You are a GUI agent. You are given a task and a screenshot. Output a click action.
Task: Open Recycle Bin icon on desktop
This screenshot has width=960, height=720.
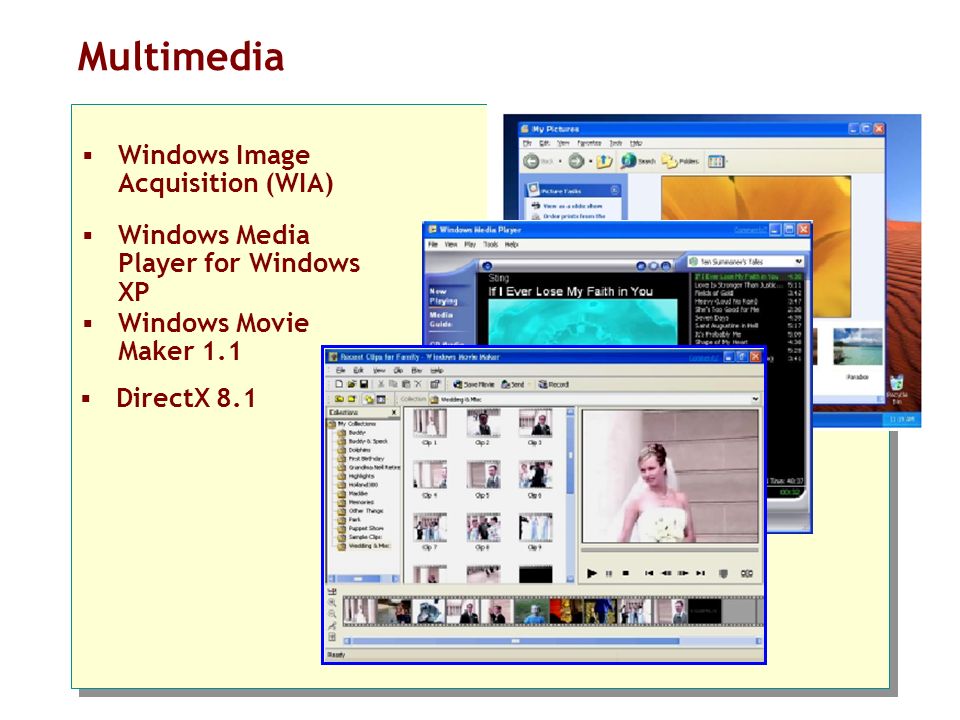click(x=896, y=389)
